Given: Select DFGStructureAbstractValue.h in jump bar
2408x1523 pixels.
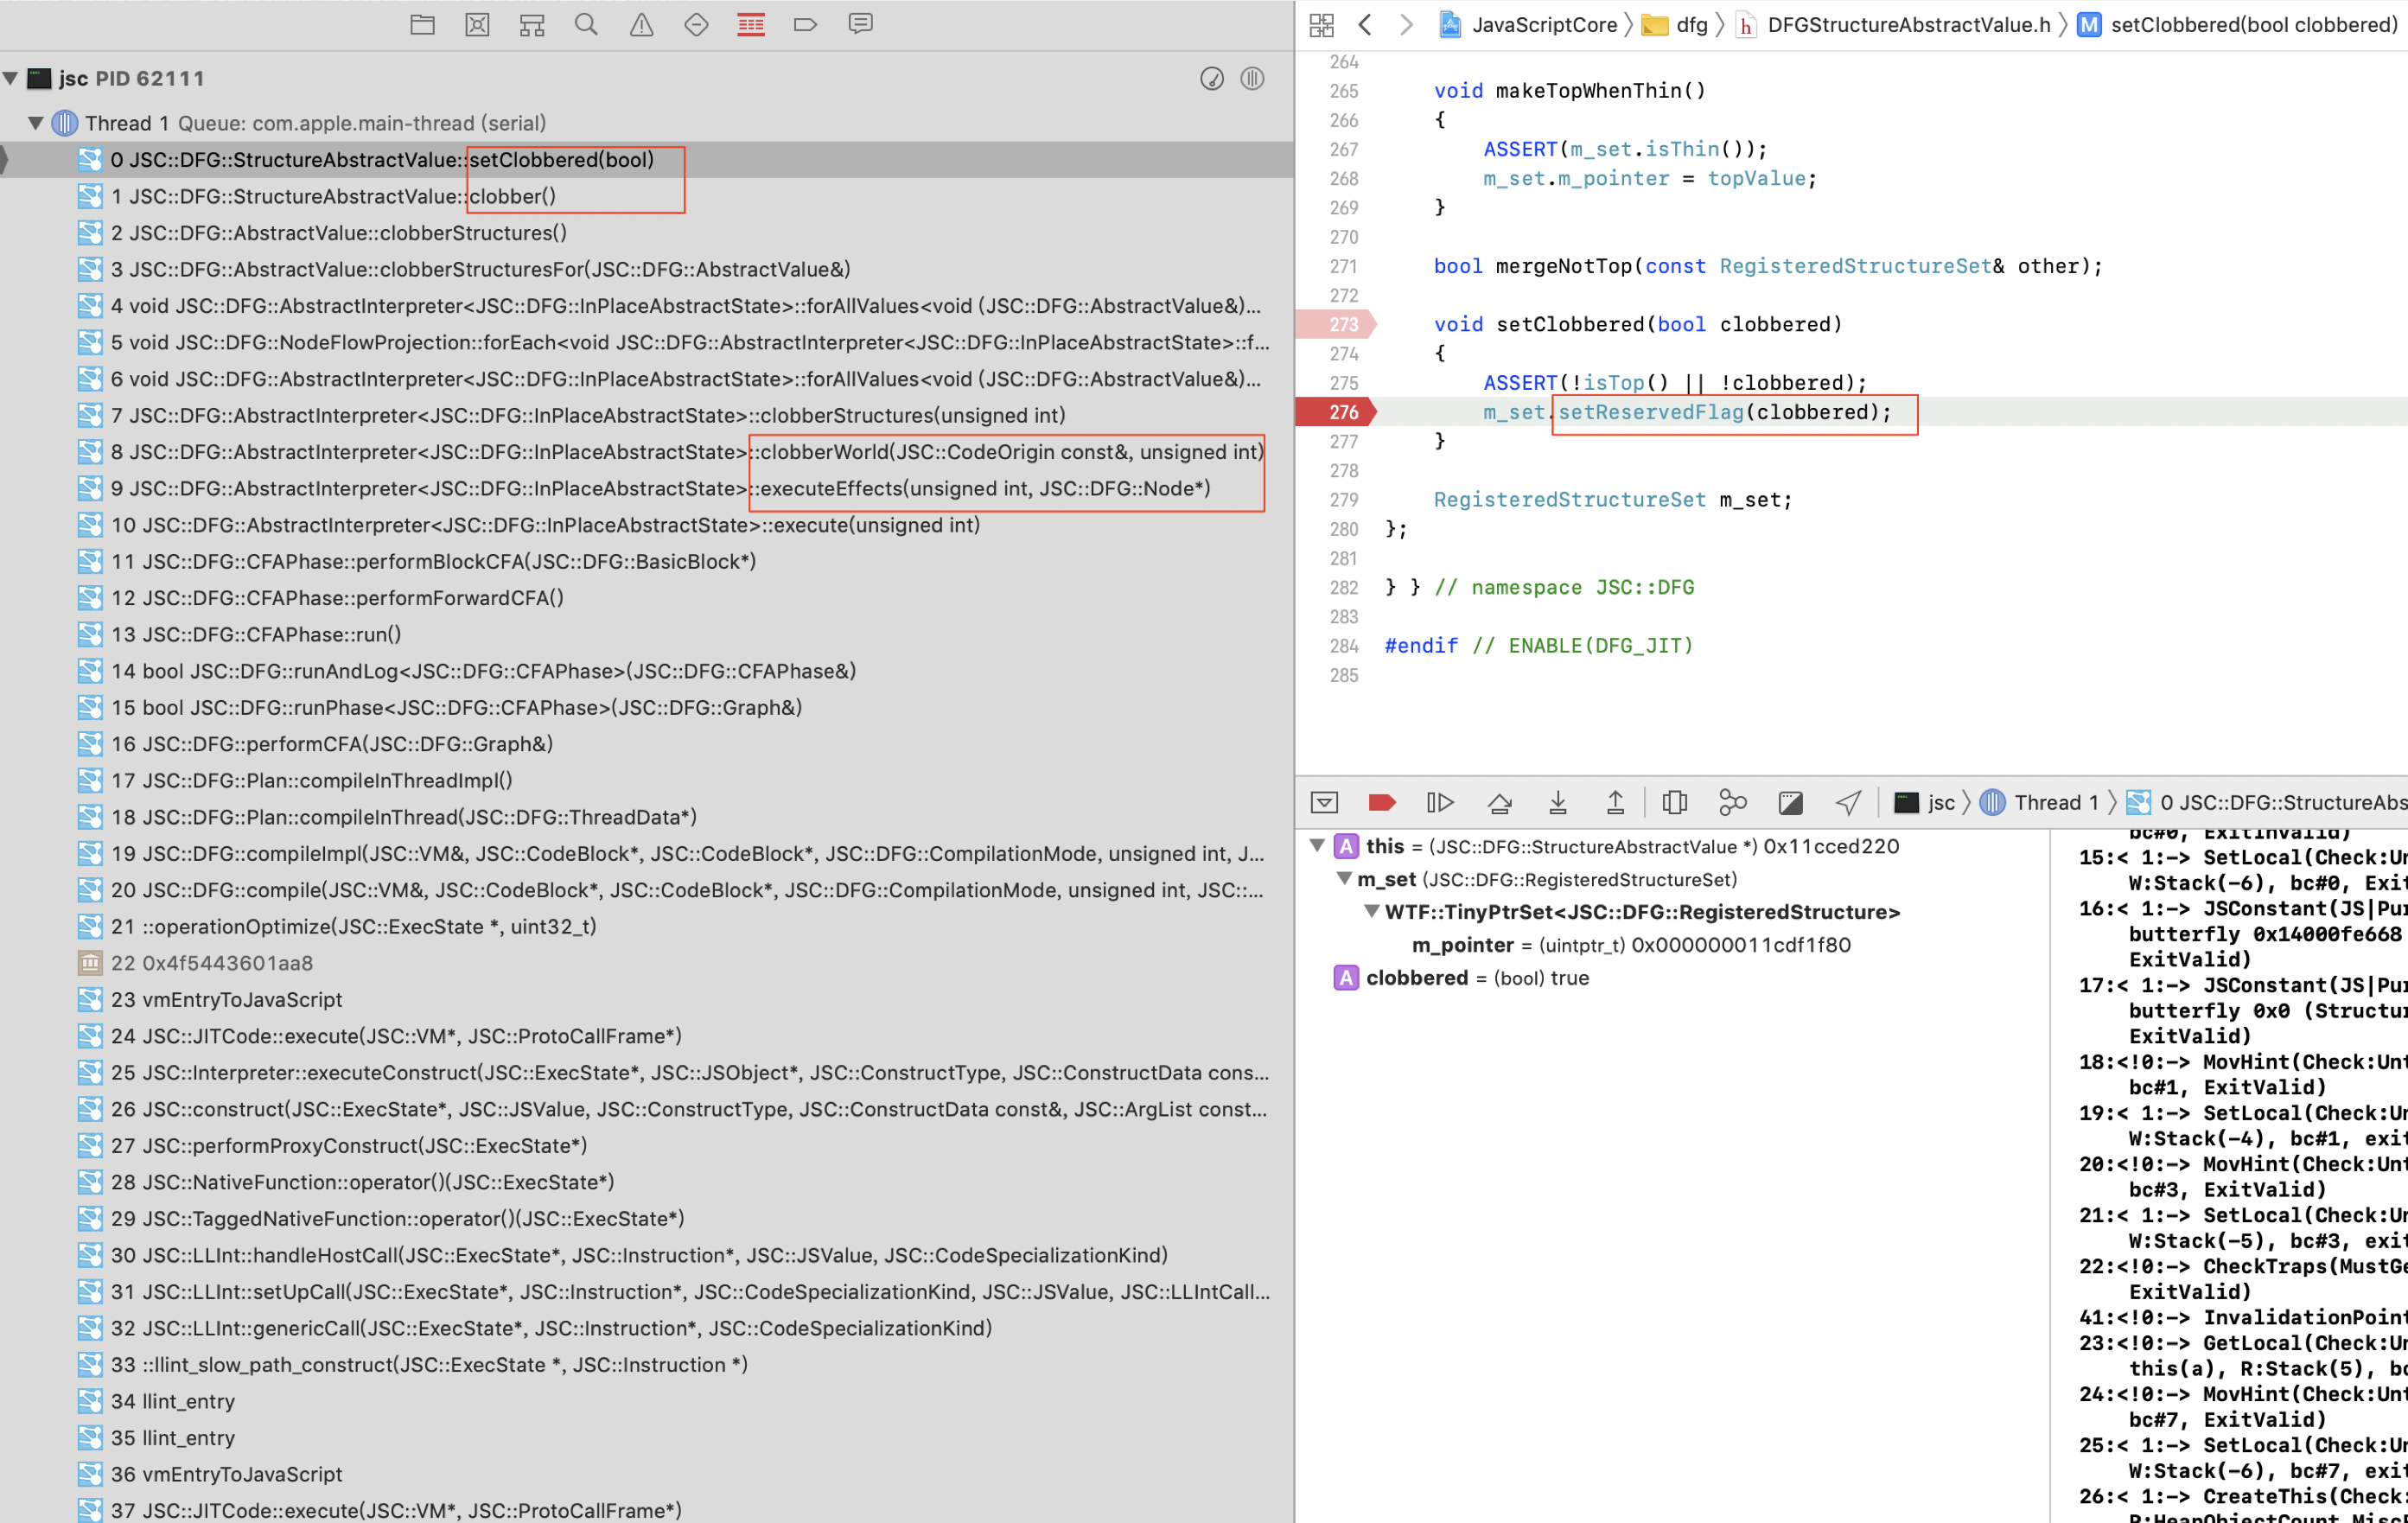Looking at the screenshot, I should pyautogui.click(x=1908, y=24).
